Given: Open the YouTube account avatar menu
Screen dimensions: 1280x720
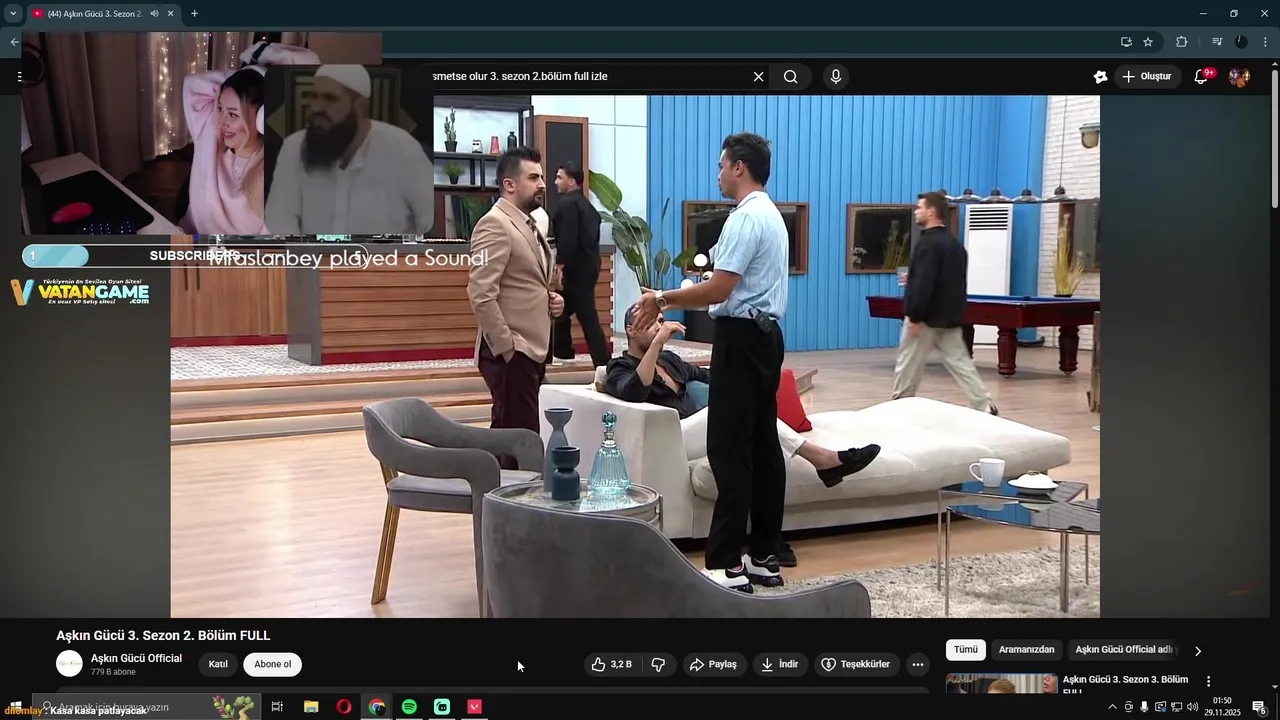Looking at the screenshot, I should [x=1239, y=77].
